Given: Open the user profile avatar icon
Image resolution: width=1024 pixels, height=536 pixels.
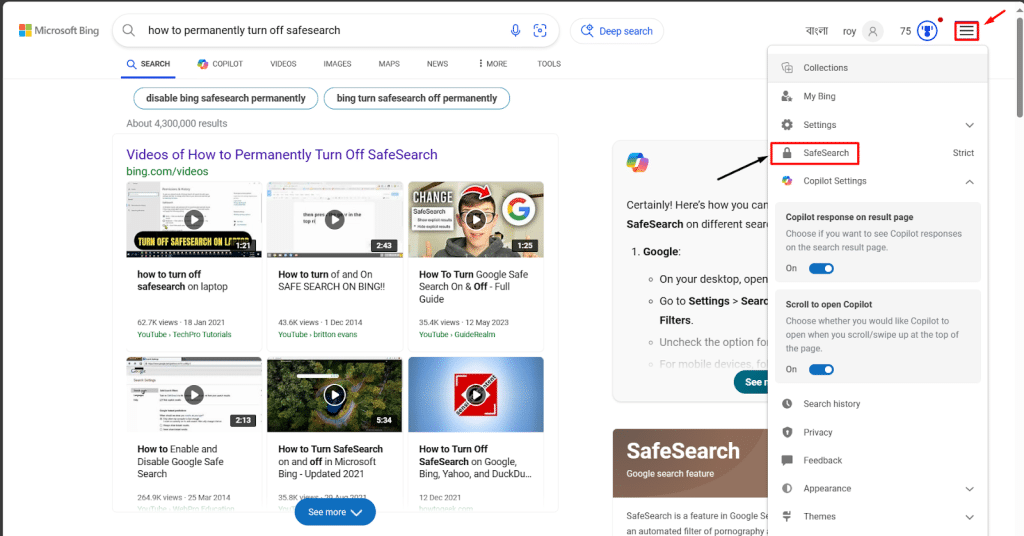Looking at the screenshot, I should 872,31.
